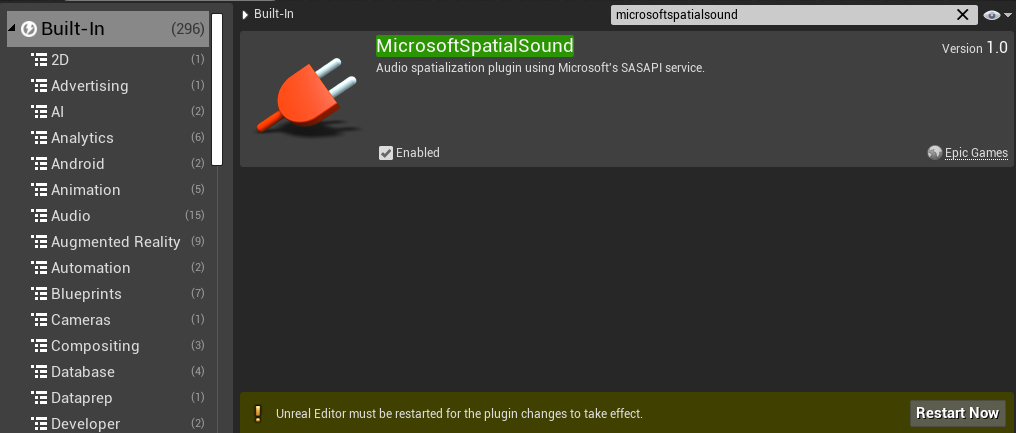Click into the plugin search field
Screen dimensions: 1016x433
[780, 15]
